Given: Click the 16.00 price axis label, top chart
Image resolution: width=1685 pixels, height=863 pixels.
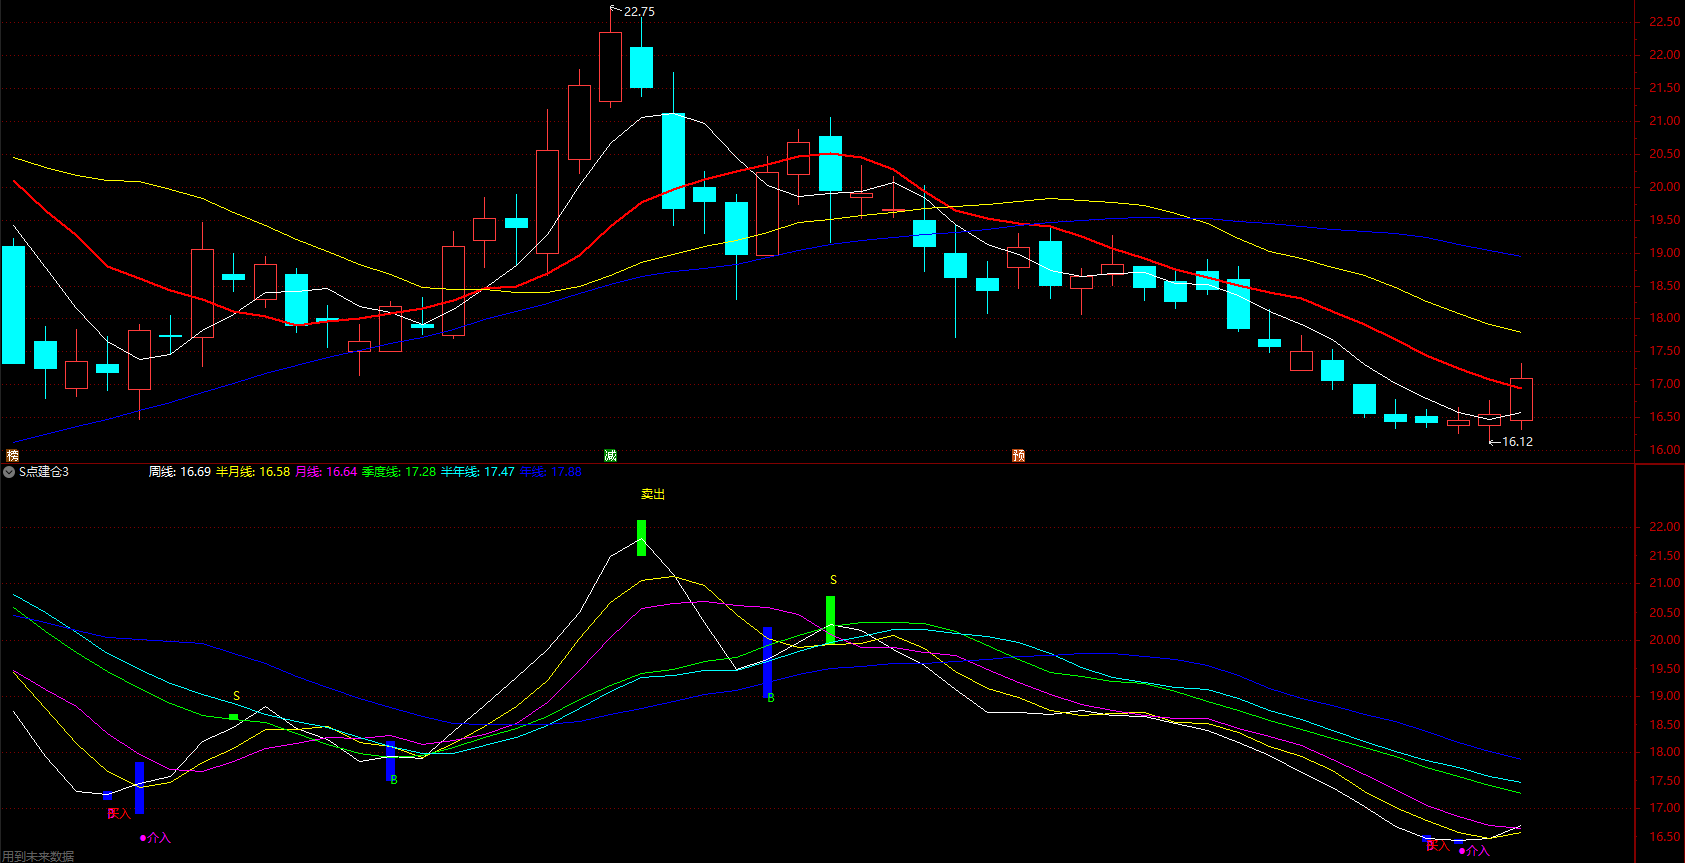Looking at the screenshot, I should [x=1665, y=450].
